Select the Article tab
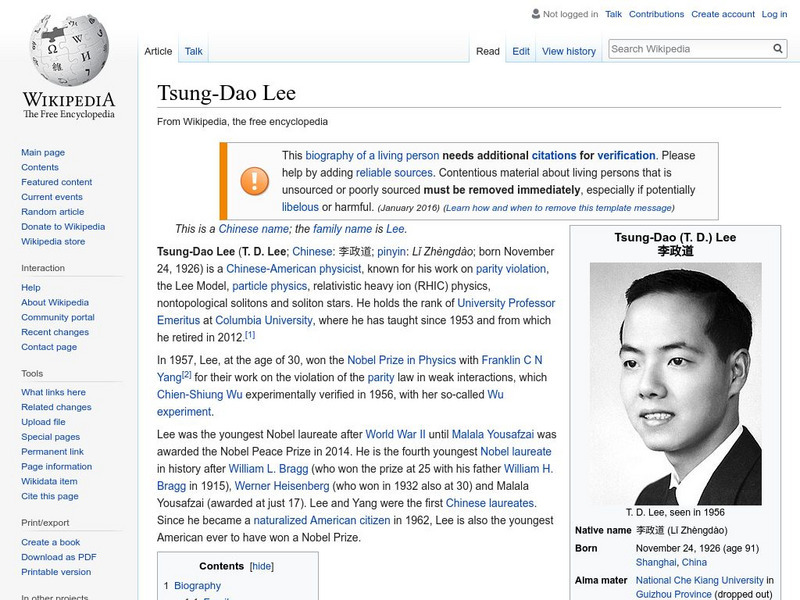800x600 pixels. [x=158, y=51]
